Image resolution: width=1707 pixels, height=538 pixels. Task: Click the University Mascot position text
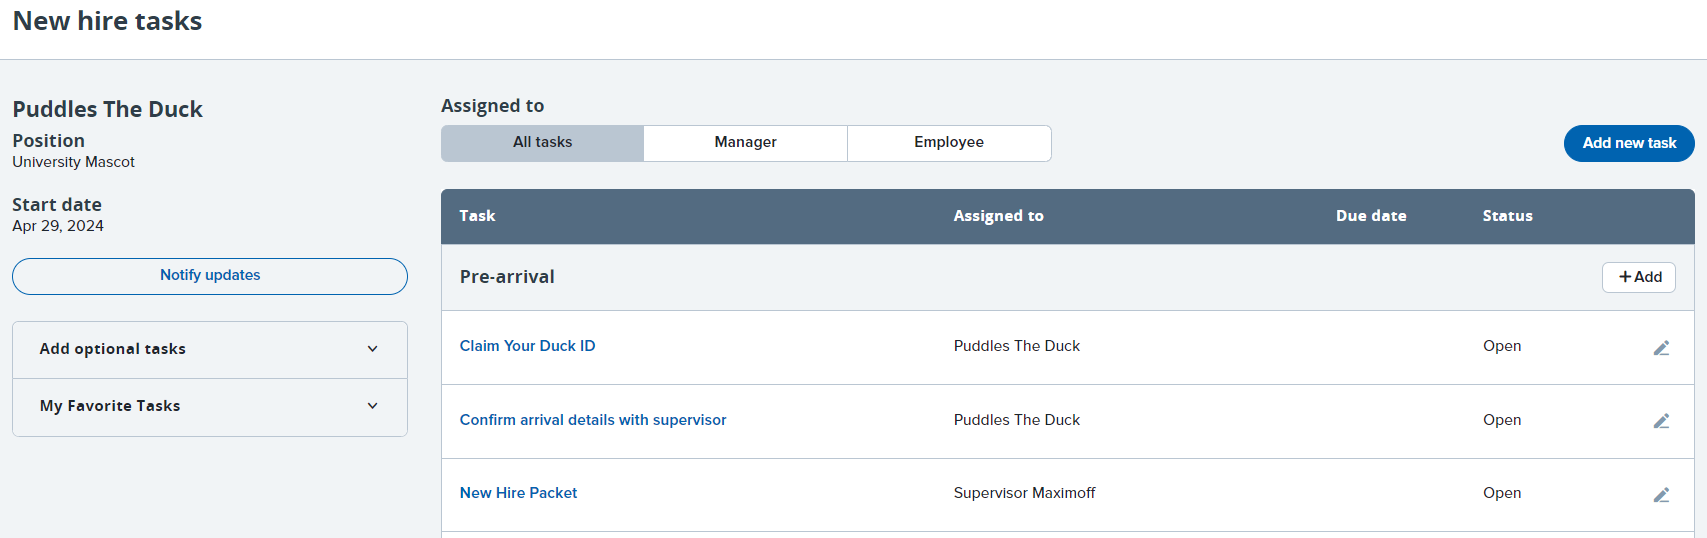point(73,162)
